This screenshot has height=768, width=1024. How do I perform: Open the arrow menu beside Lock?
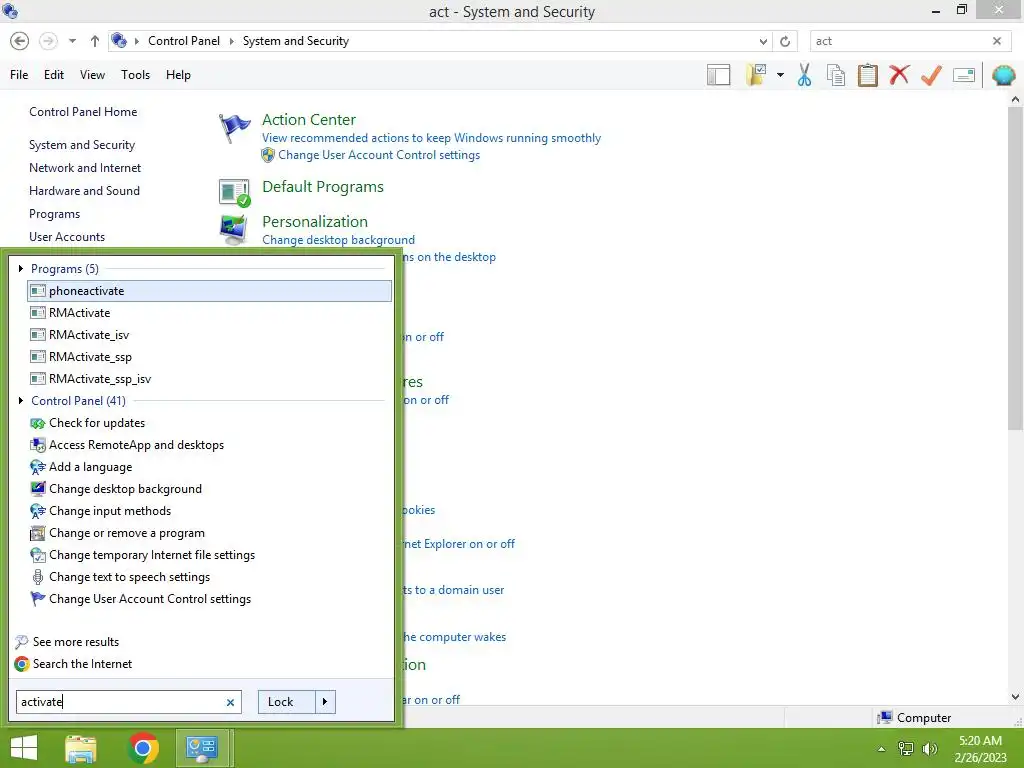click(x=325, y=702)
